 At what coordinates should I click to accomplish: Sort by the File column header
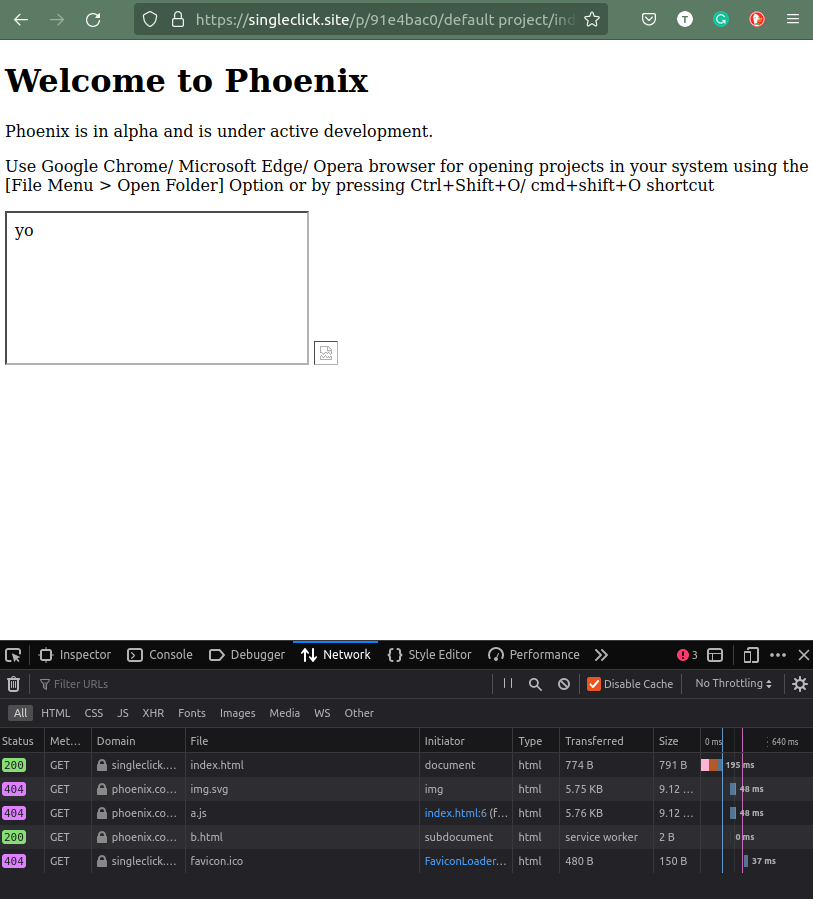click(302, 741)
